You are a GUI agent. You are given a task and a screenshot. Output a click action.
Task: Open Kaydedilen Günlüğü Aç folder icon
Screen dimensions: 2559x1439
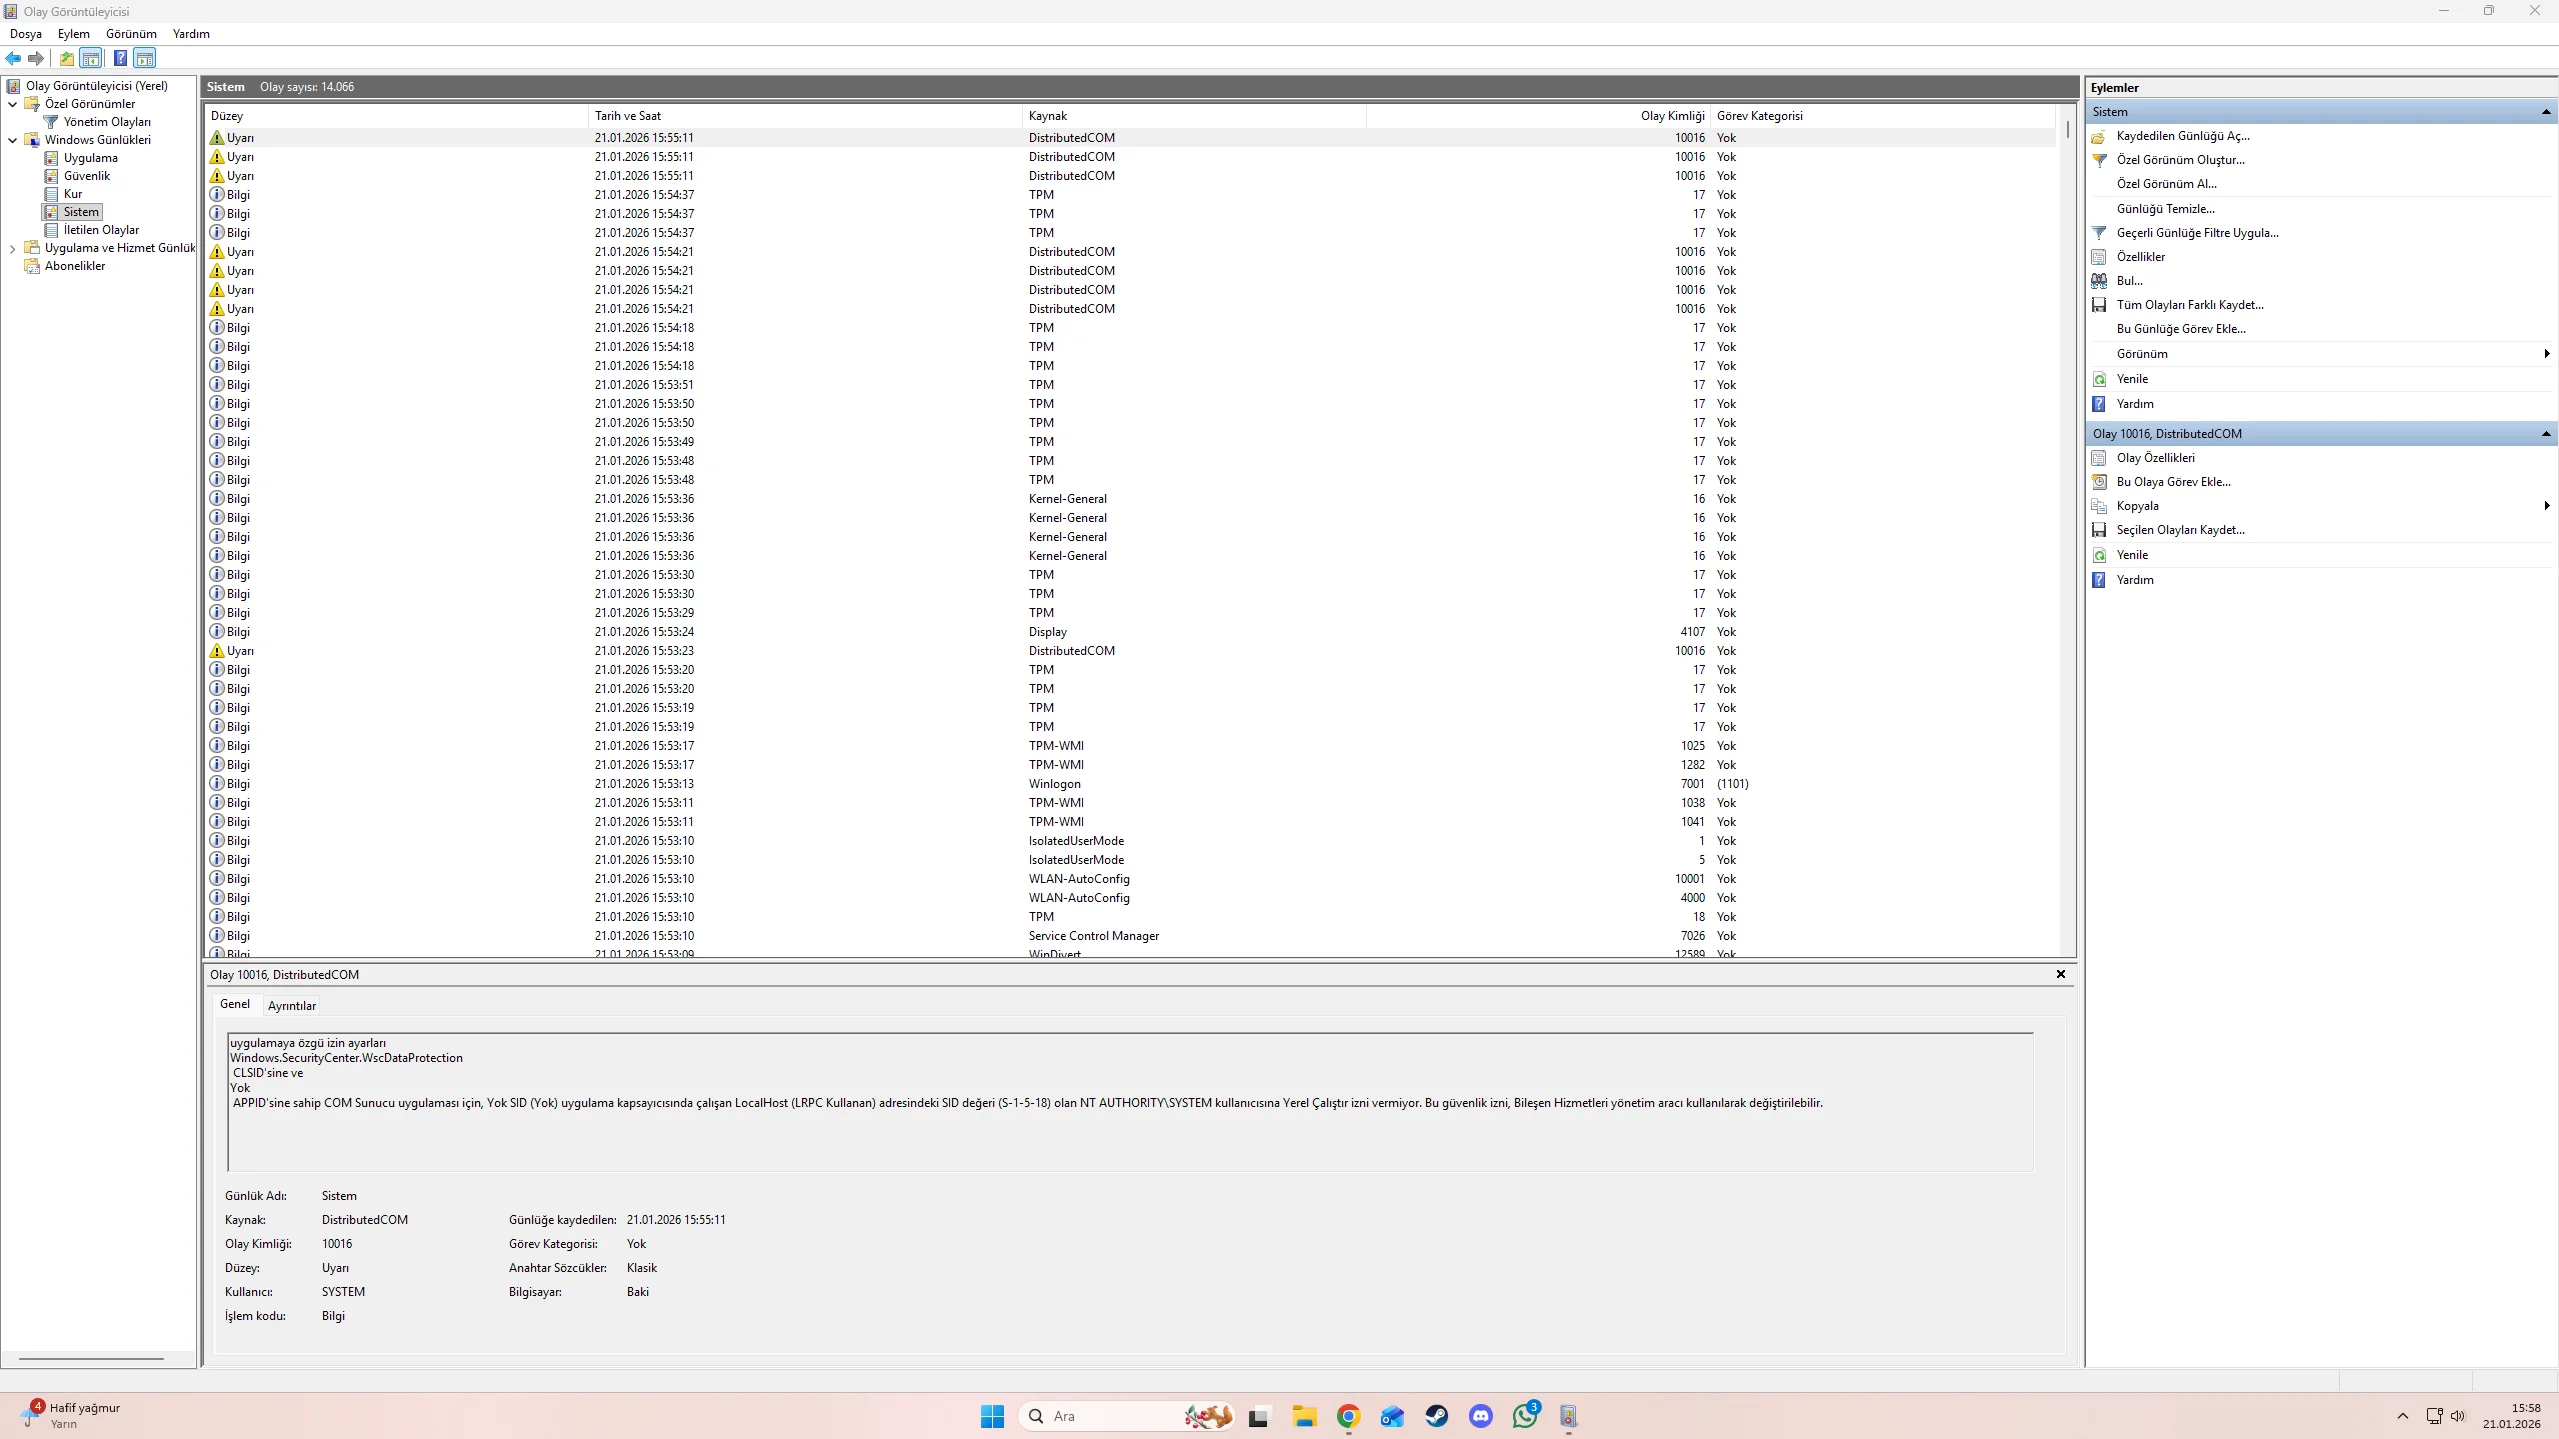coord(2099,136)
